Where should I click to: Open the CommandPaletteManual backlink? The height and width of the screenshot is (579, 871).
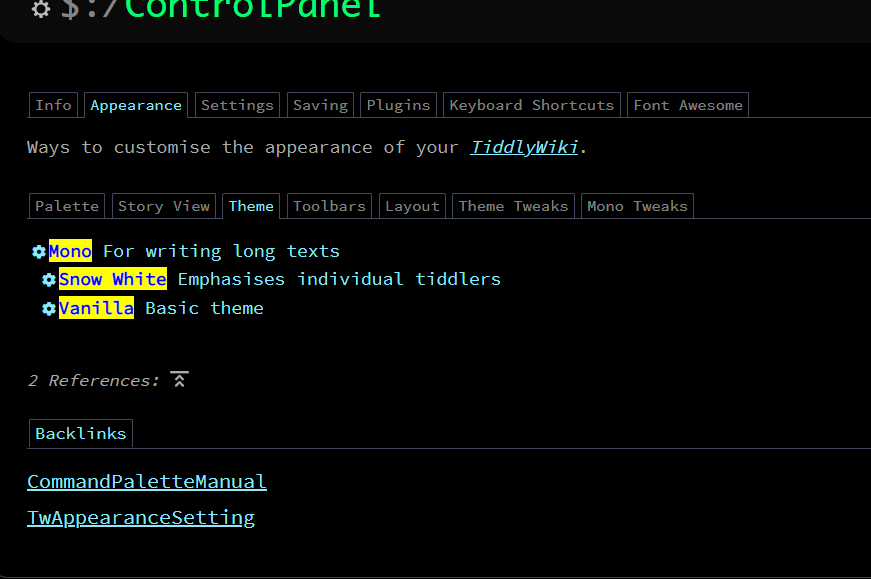147,481
